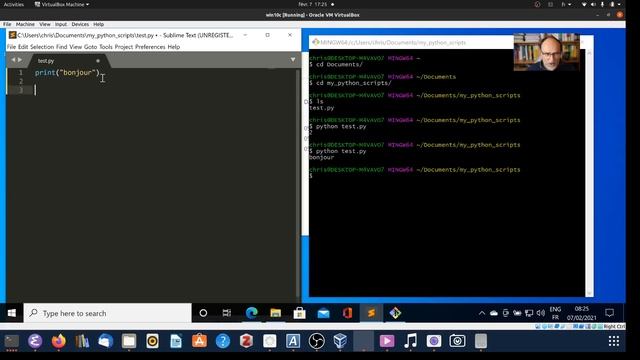Switch to Git Bash via taskbar icon

tap(395, 313)
